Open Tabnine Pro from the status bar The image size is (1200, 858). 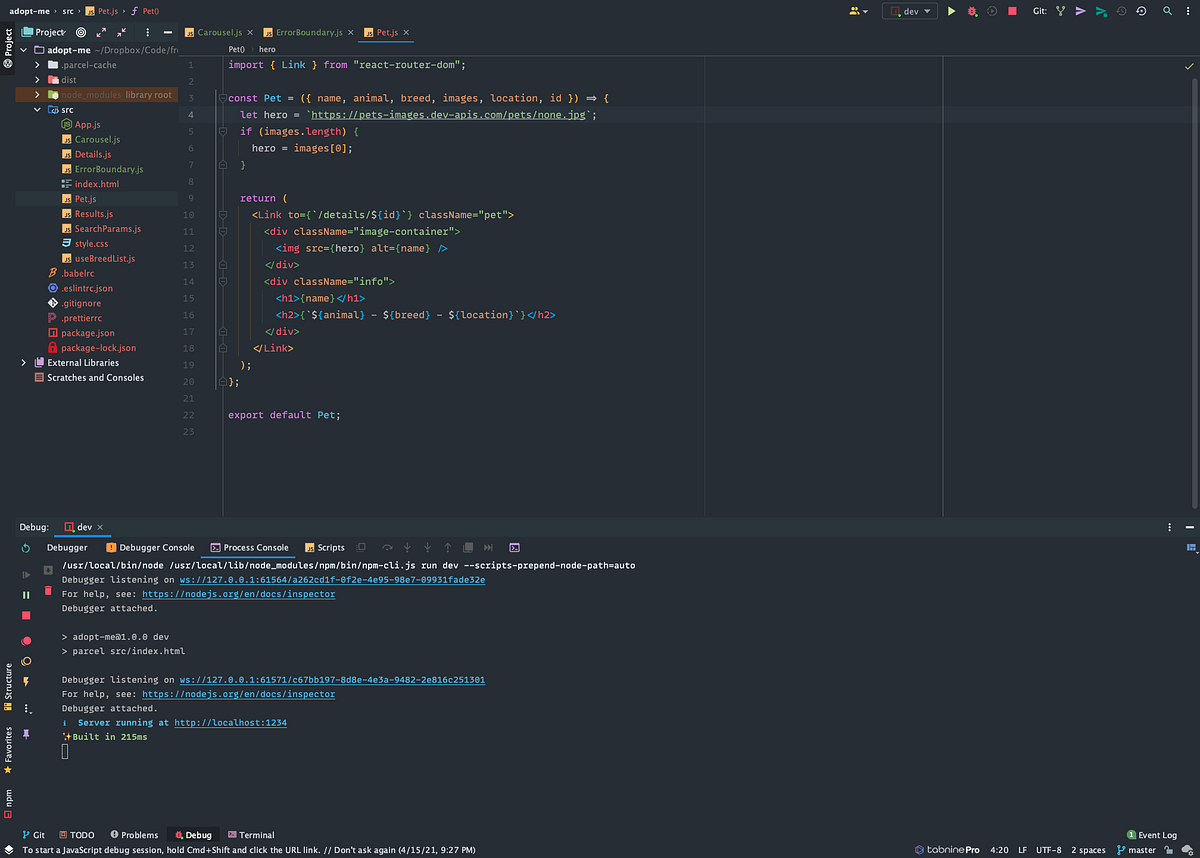click(x=950, y=849)
